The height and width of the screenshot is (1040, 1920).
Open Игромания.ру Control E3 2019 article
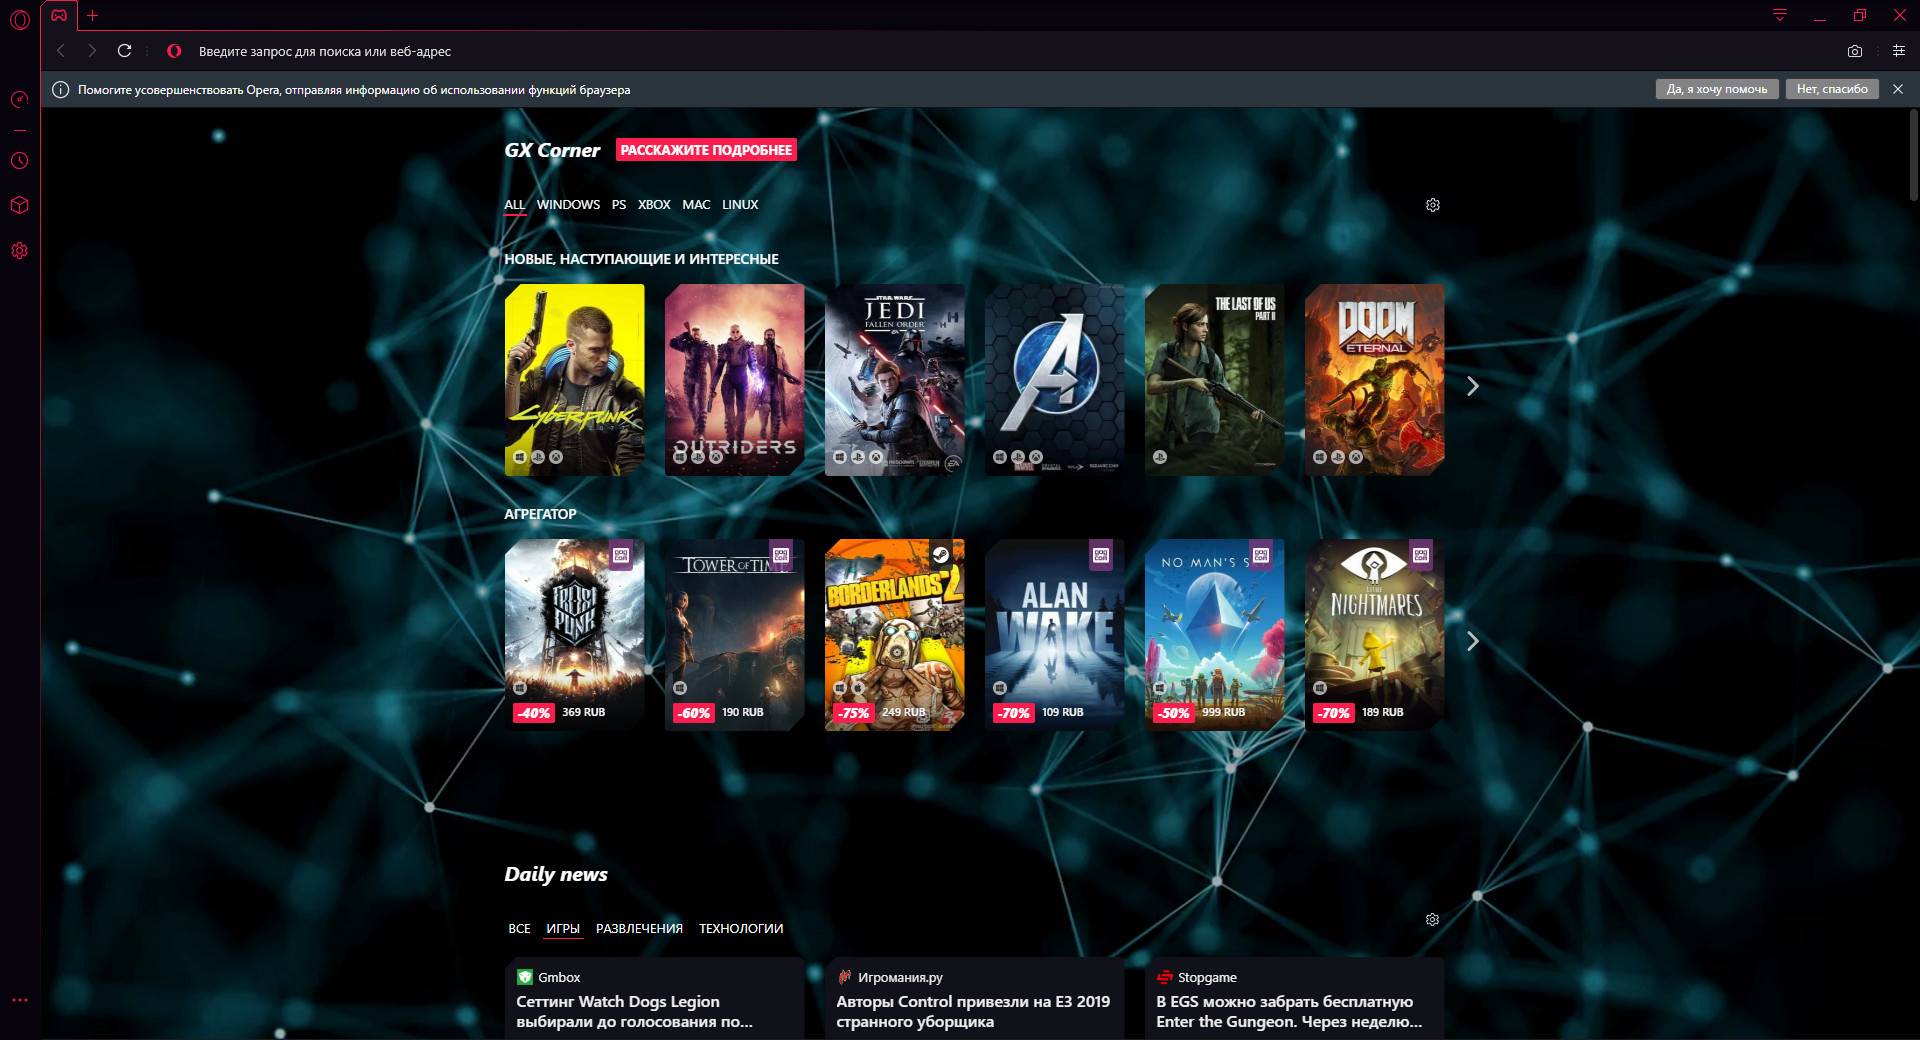(x=975, y=999)
